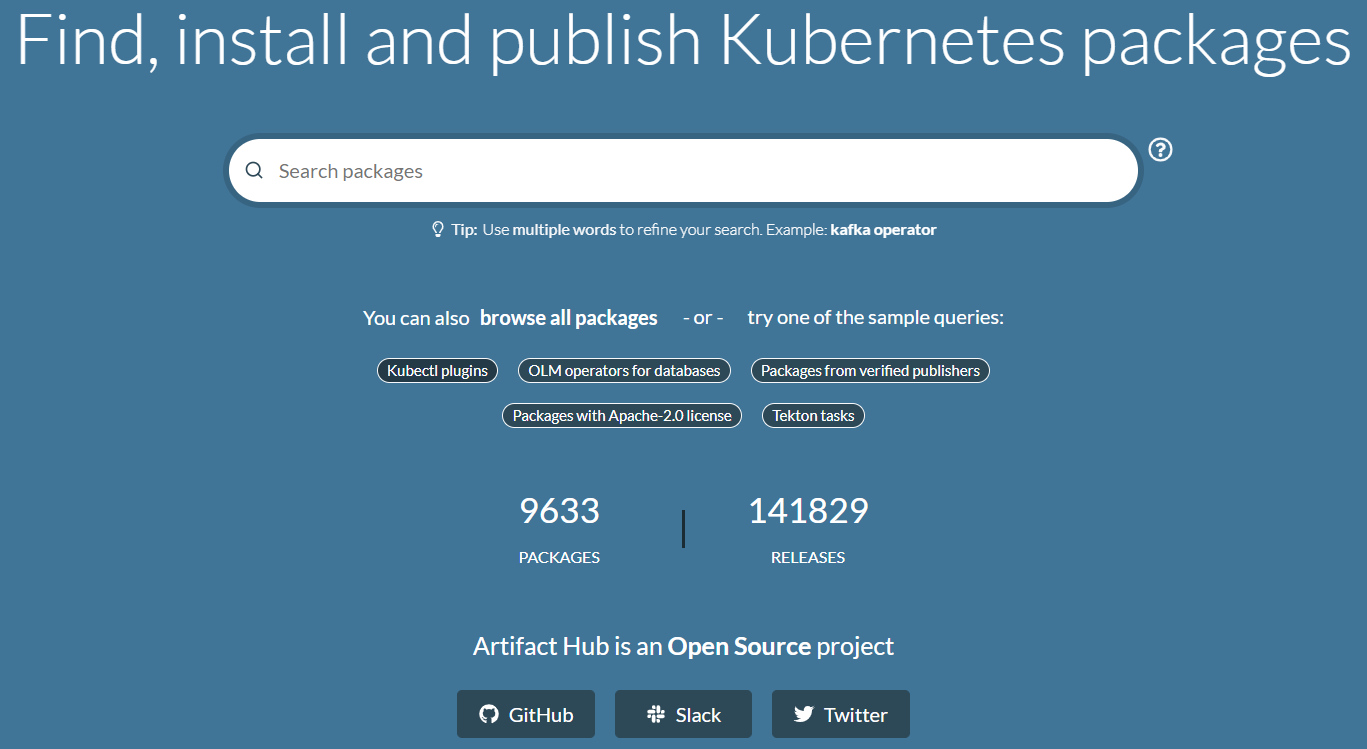Open search tips help icon
Viewport: 1367px width, 749px height.
[1160, 150]
